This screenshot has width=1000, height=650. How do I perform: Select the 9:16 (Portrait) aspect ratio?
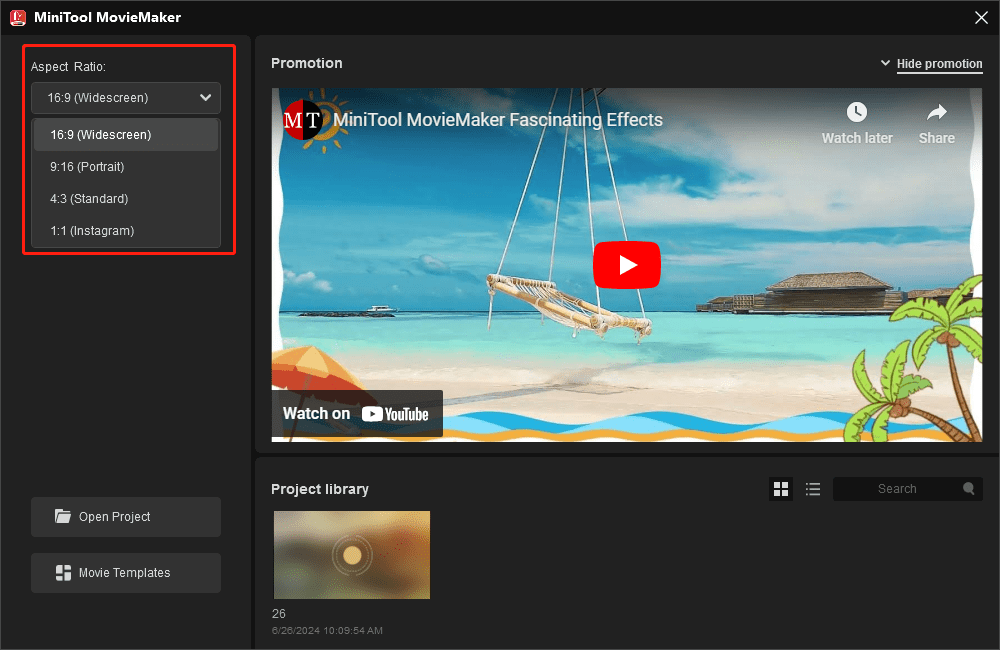click(125, 166)
